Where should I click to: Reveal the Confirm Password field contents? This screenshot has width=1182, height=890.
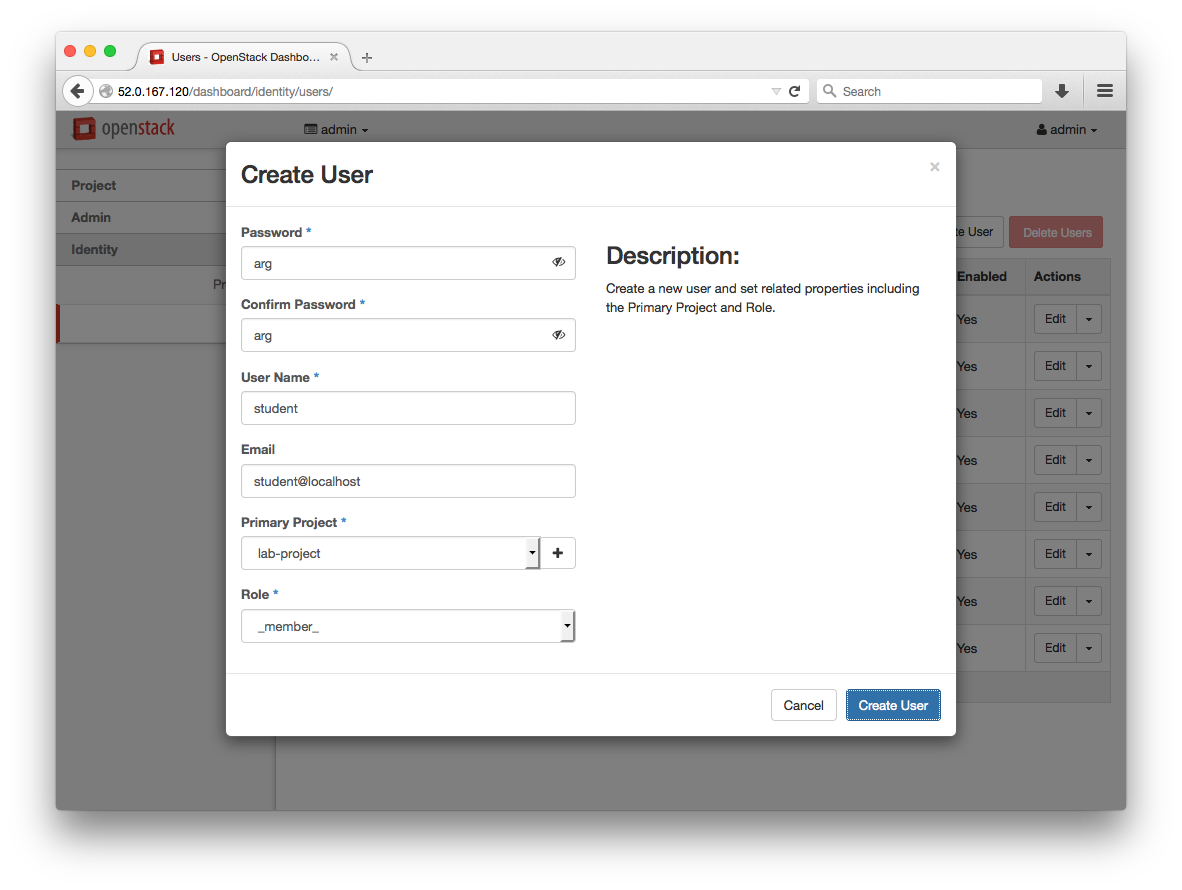pos(558,334)
